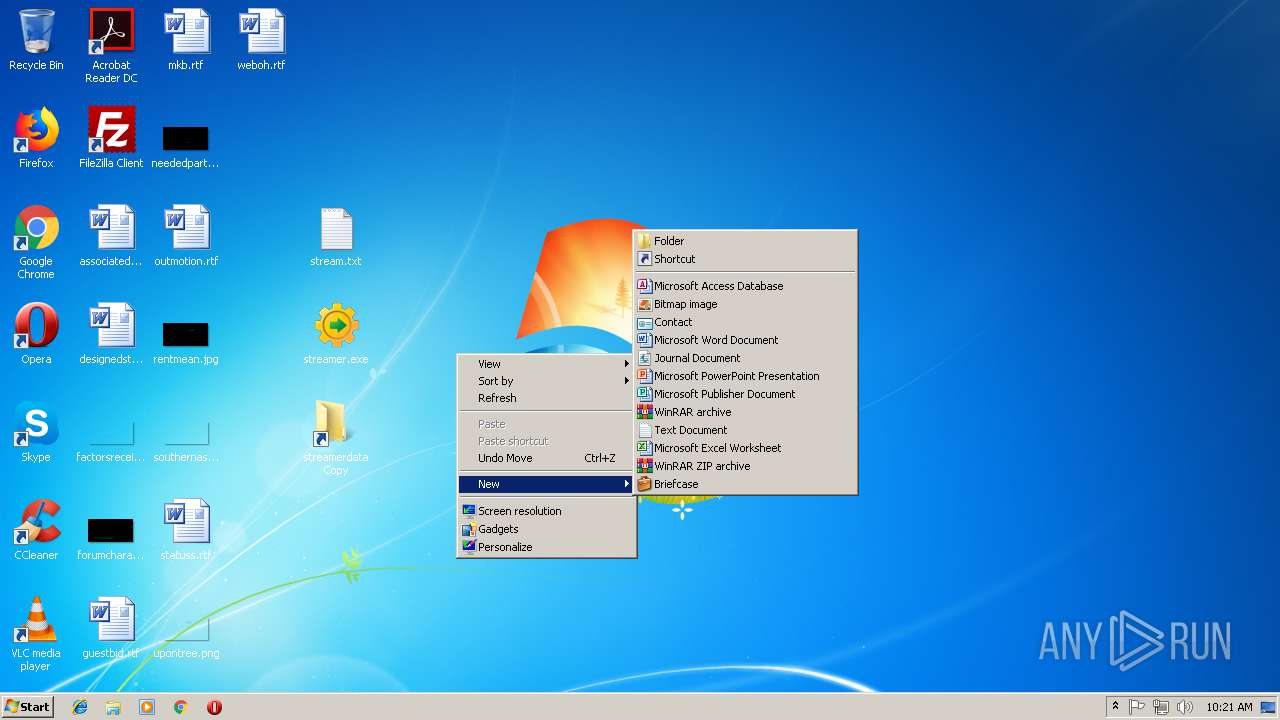Create a Microsoft Word Document

pos(745,340)
